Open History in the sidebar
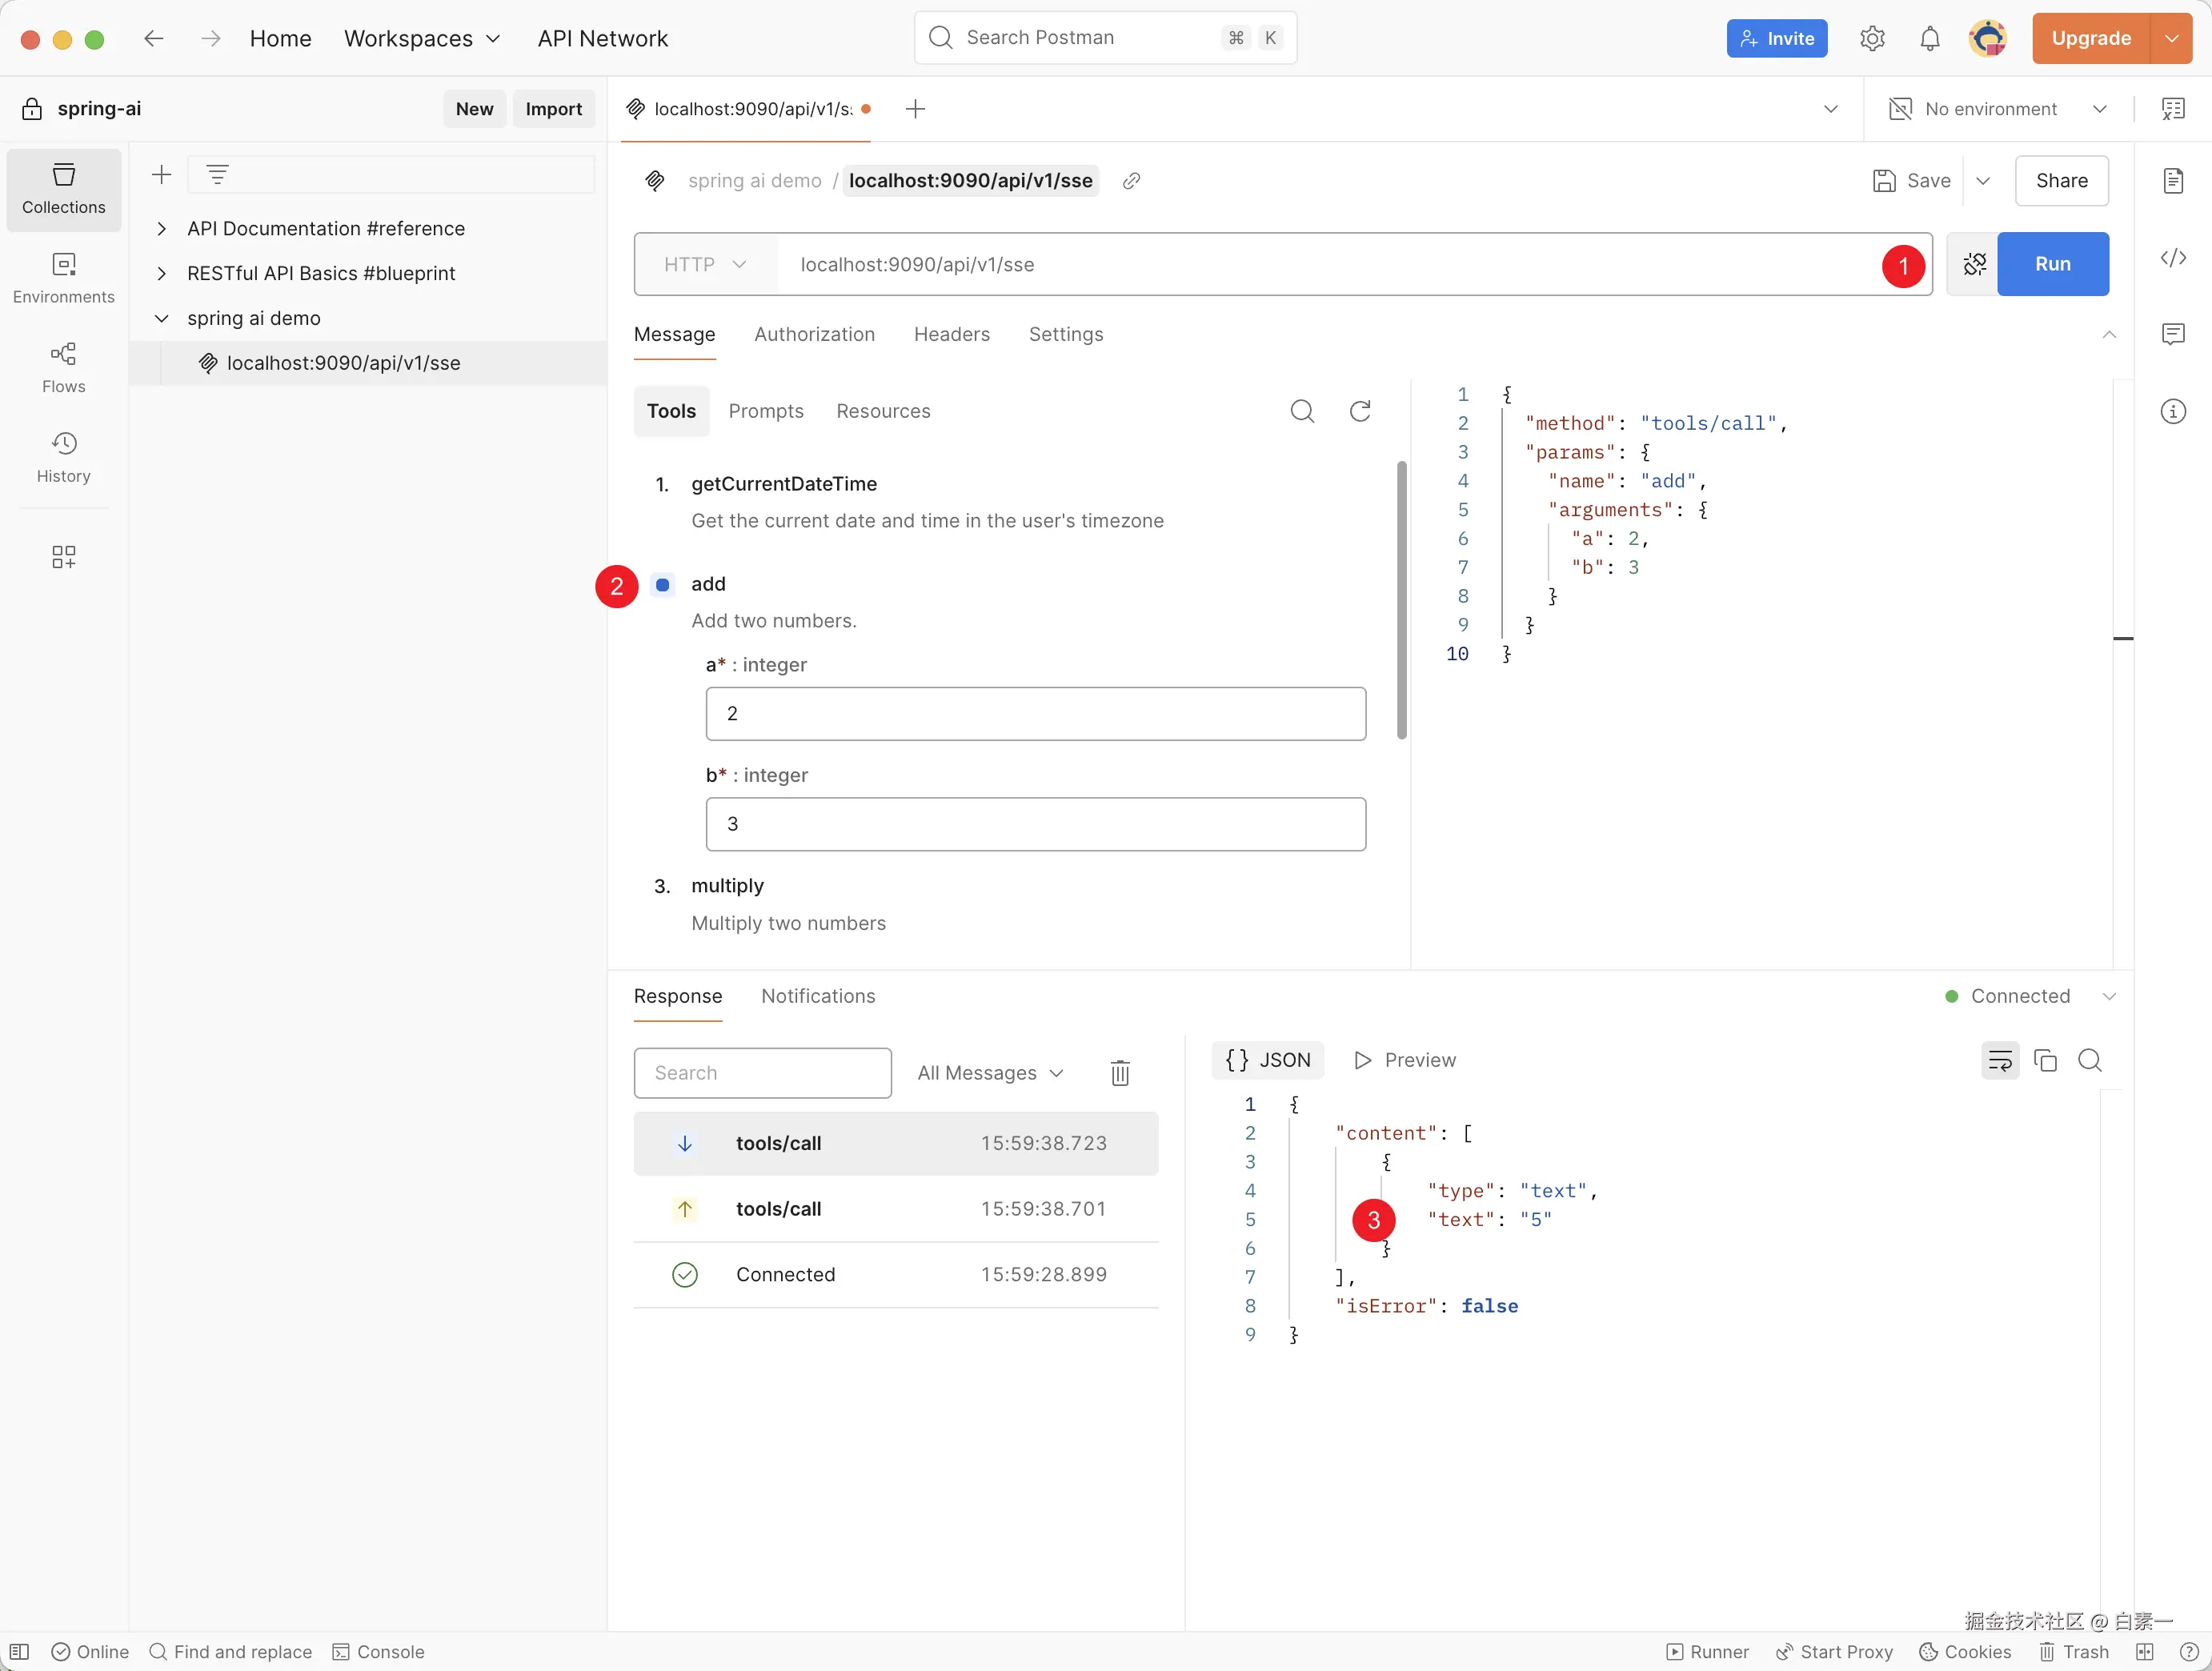The image size is (2212, 1671). (63, 457)
